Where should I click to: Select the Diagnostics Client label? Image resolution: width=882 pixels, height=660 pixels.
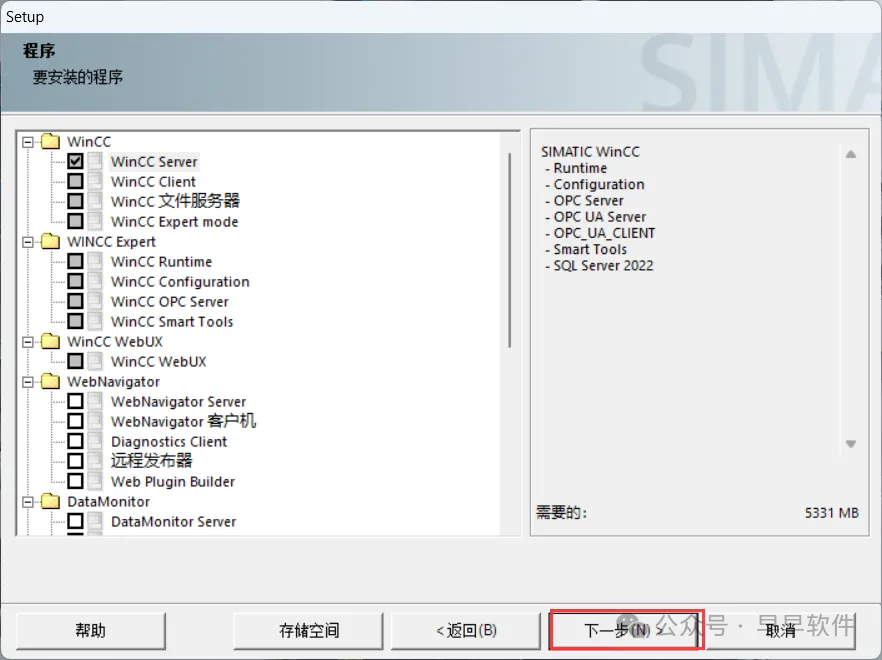[x=169, y=442]
